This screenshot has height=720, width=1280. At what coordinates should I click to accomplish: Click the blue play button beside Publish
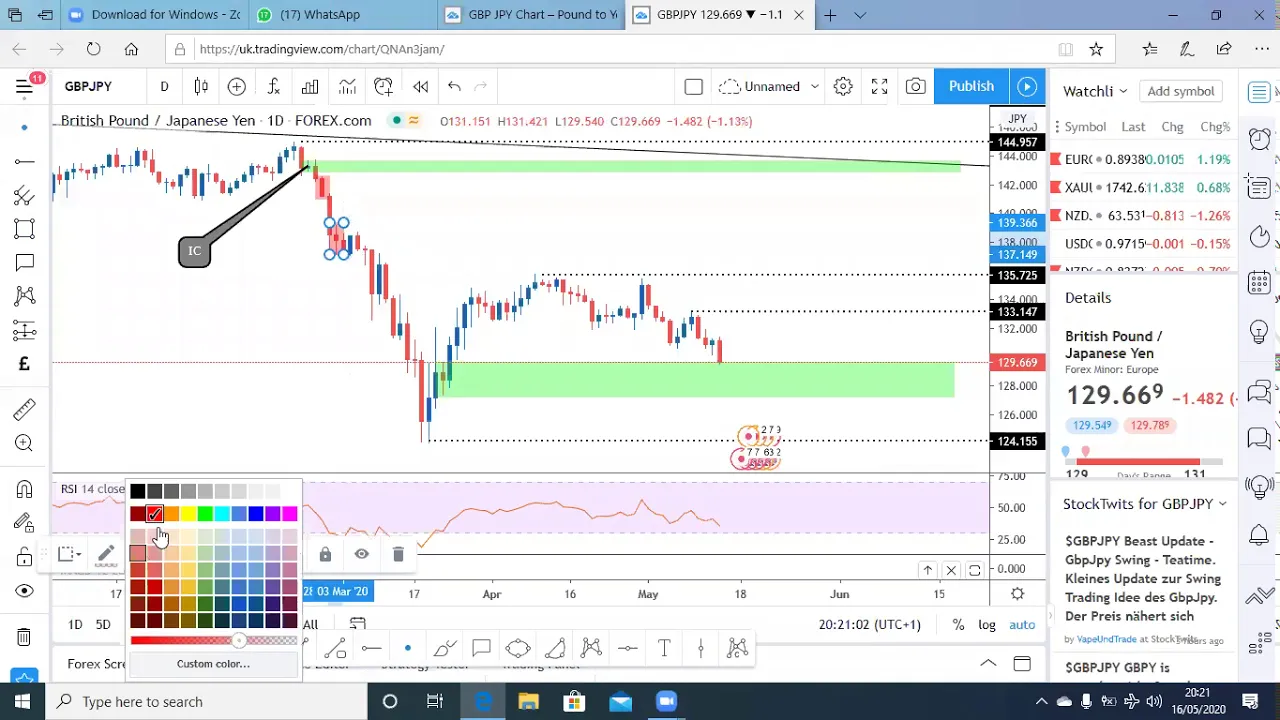[x=1027, y=87]
